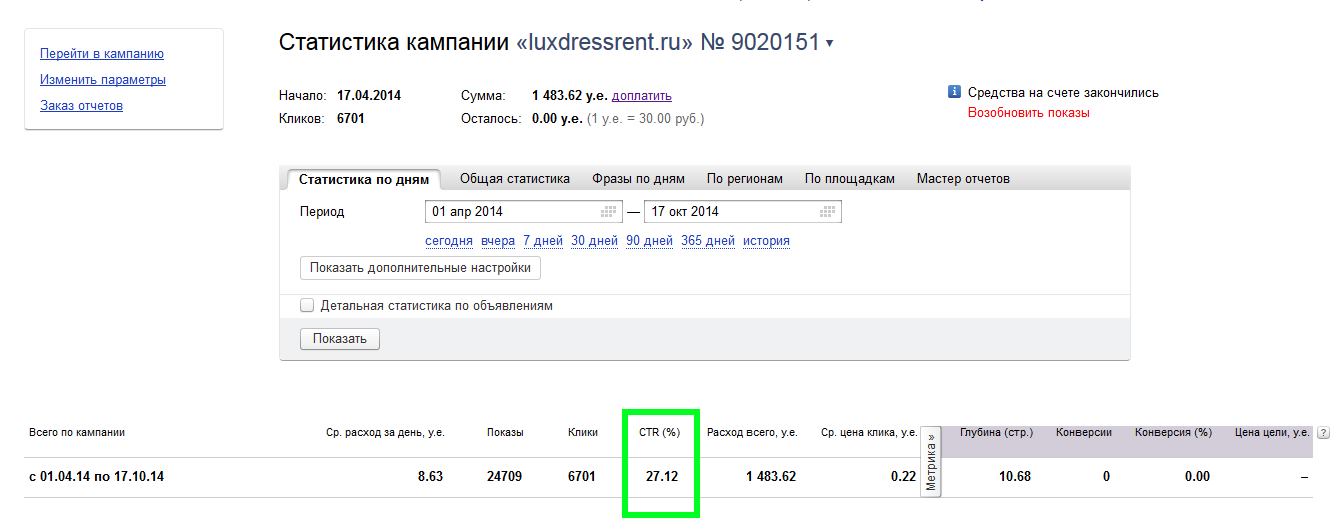Screen dimensions: 1338x529
Task: Click the CTR (%) column header
Action: (659, 433)
